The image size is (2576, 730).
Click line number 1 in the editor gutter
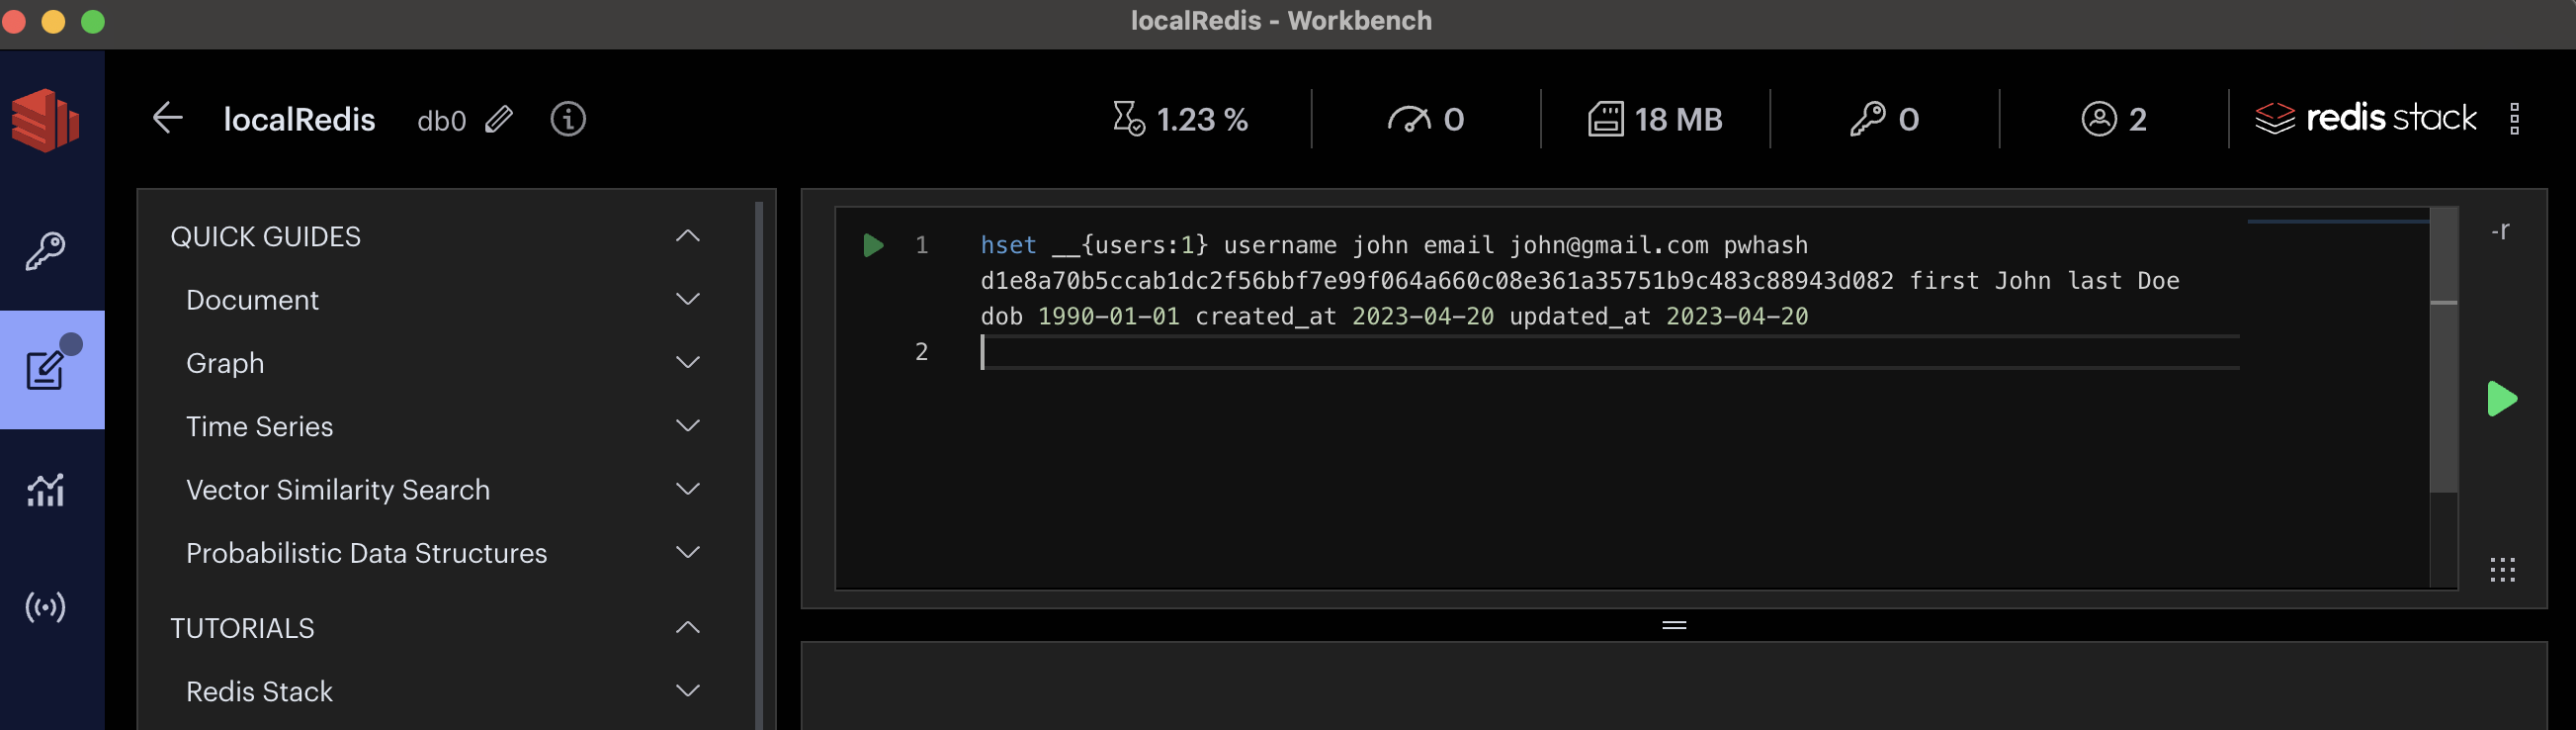pos(921,245)
